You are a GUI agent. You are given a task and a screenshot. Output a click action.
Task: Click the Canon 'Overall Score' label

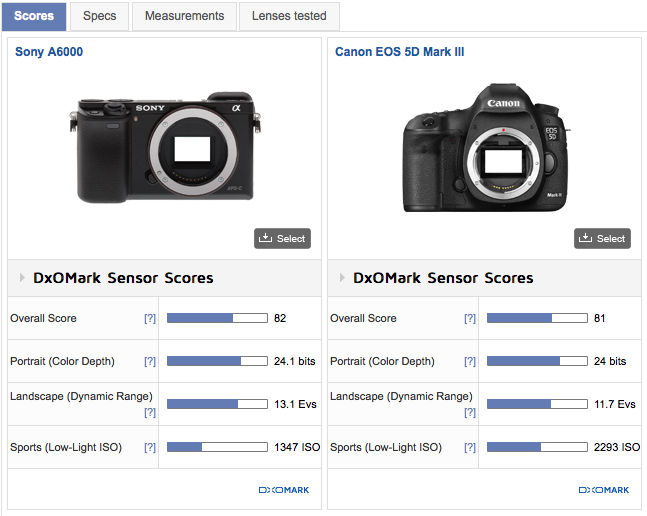[x=363, y=318]
